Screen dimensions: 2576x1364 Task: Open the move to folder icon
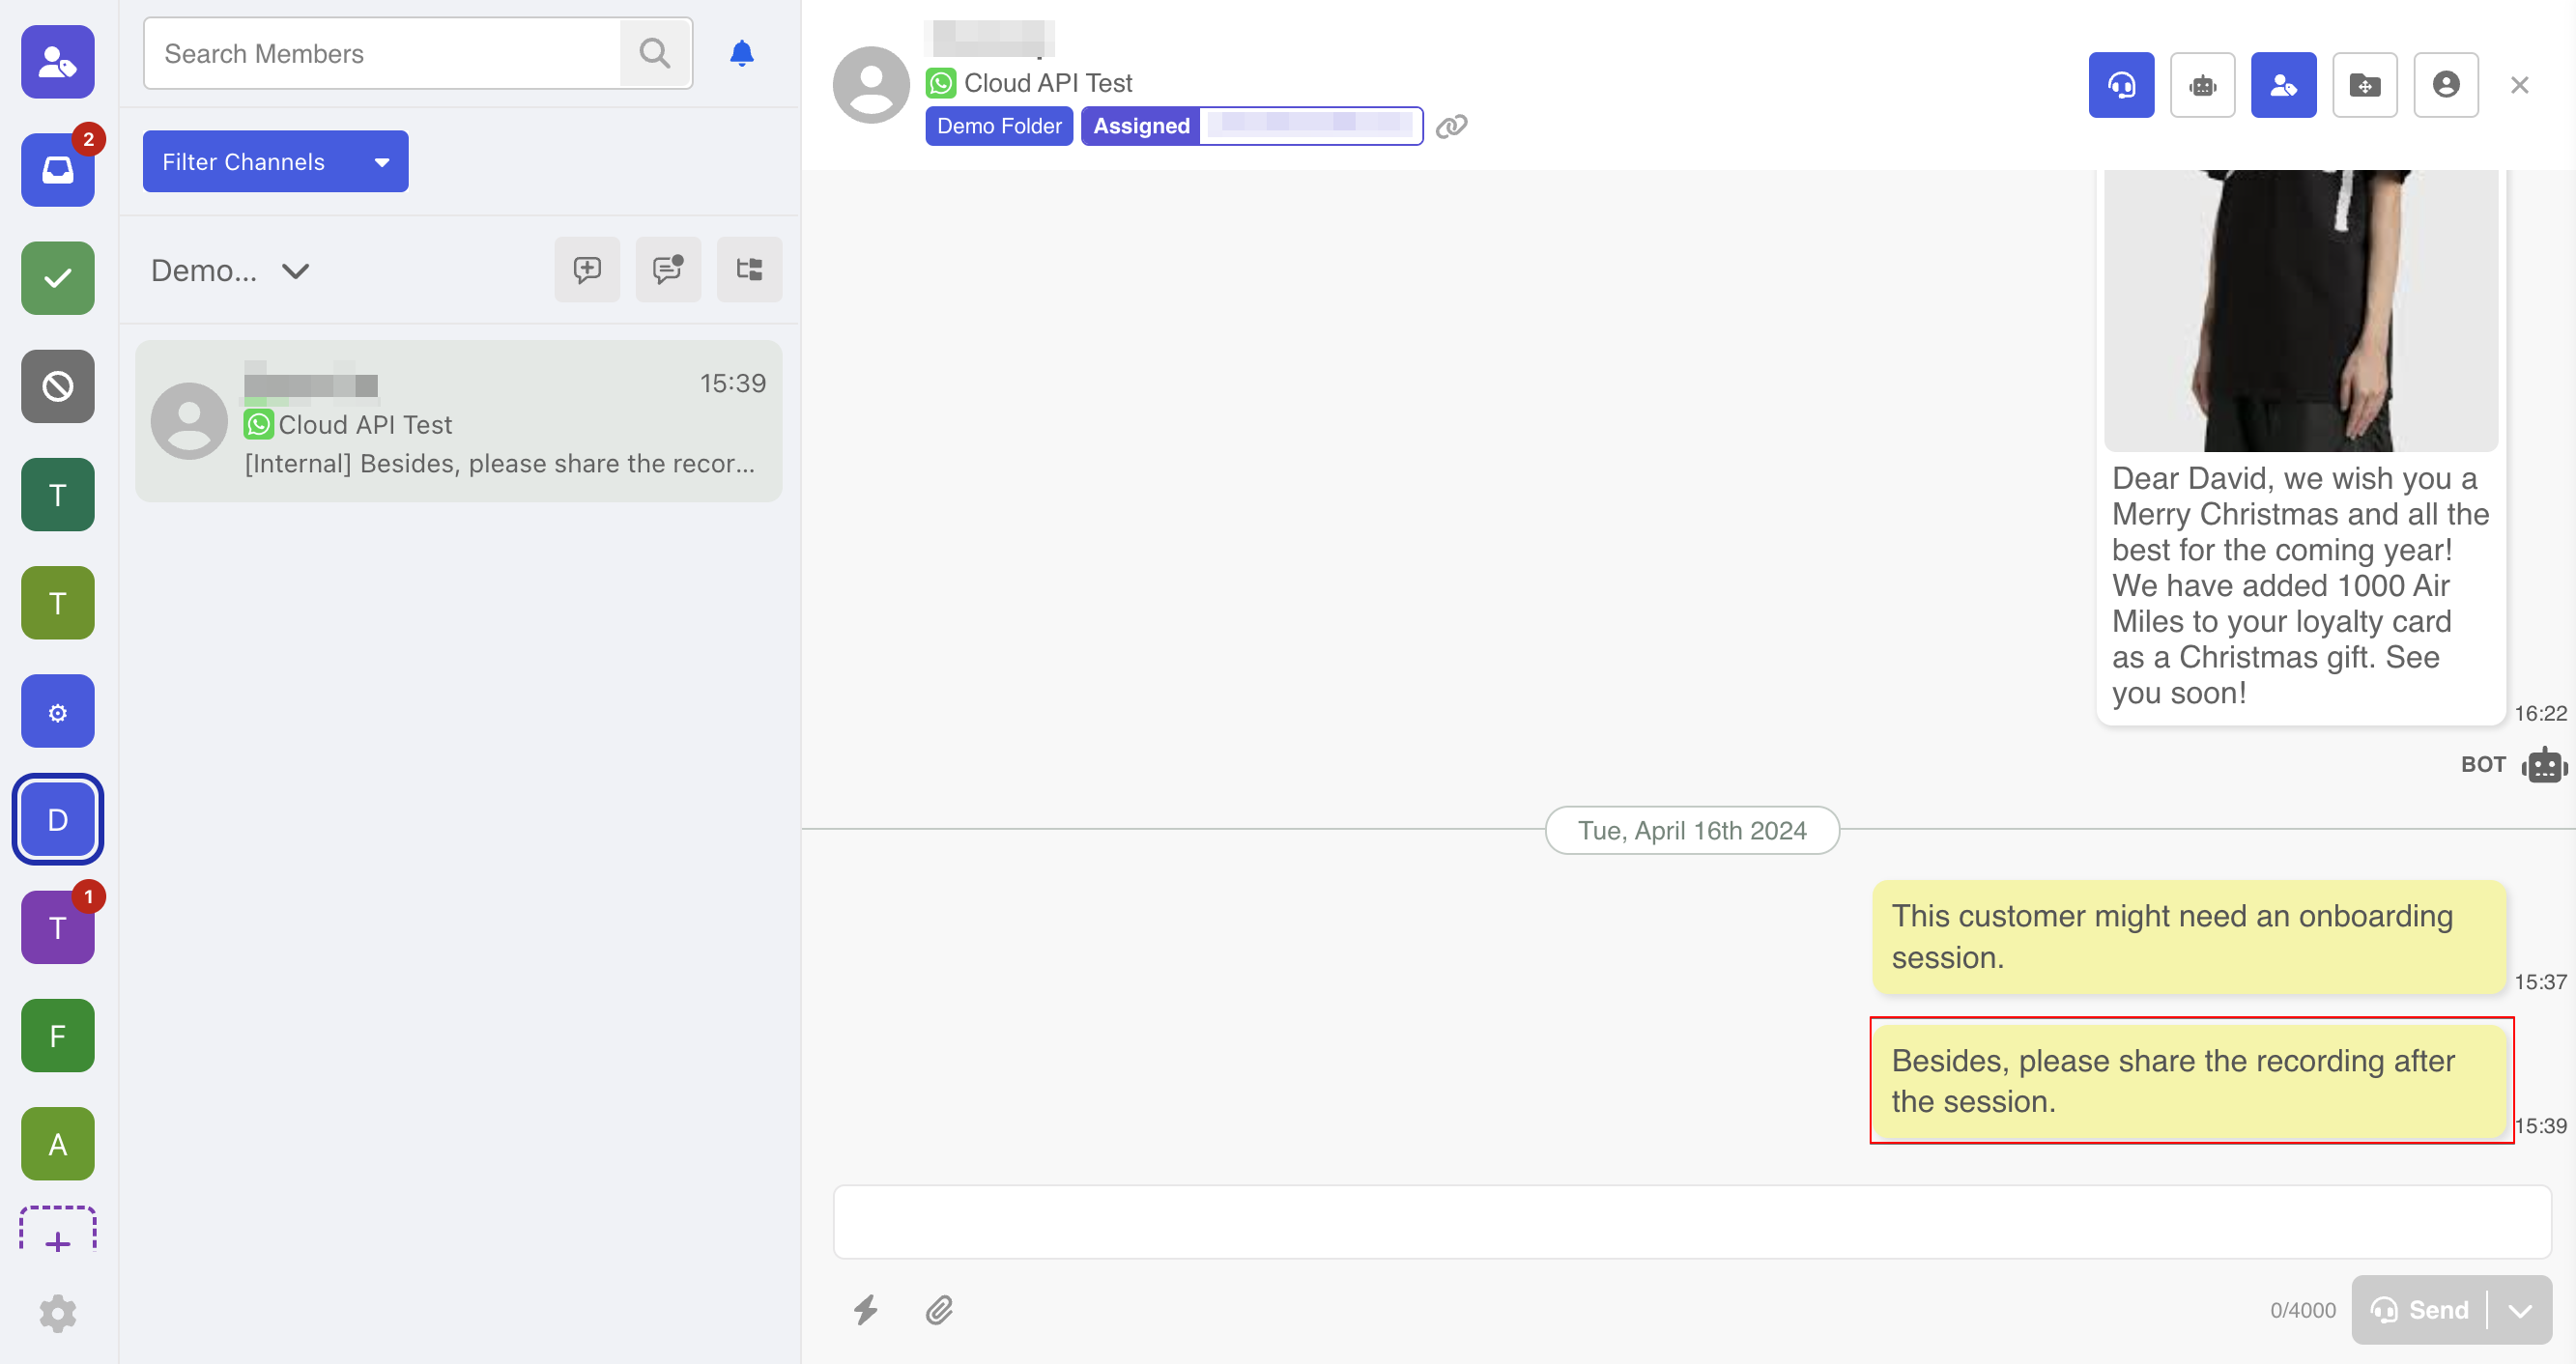point(2364,85)
